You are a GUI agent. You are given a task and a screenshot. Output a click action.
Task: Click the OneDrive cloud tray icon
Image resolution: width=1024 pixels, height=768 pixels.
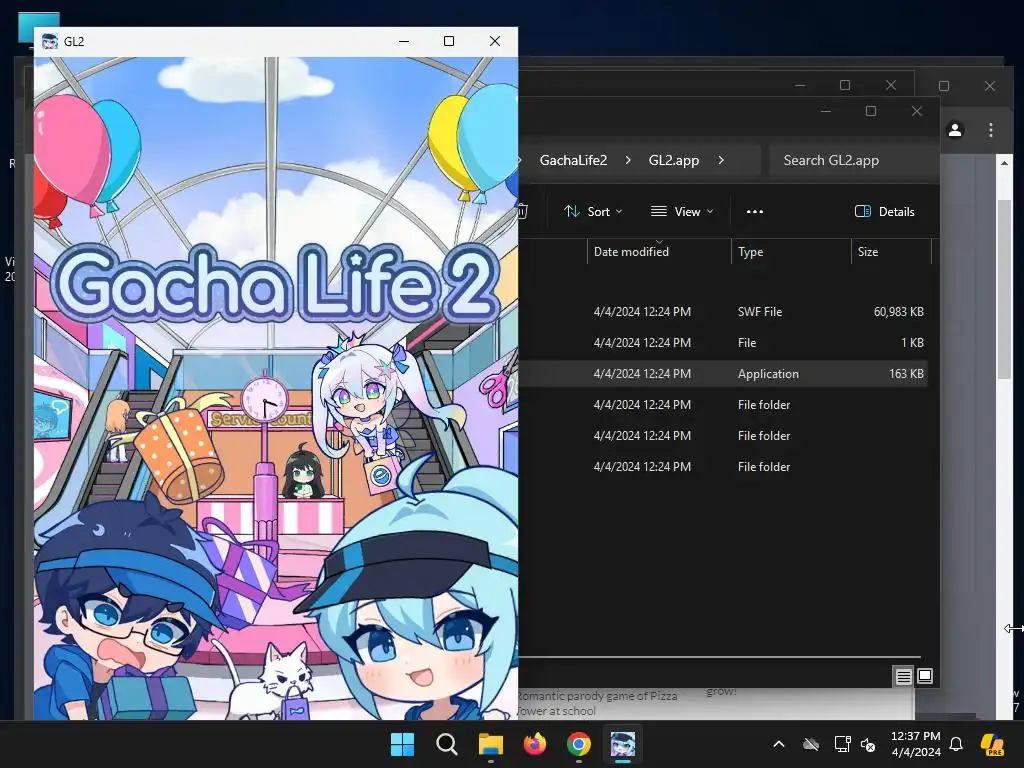tap(811, 744)
